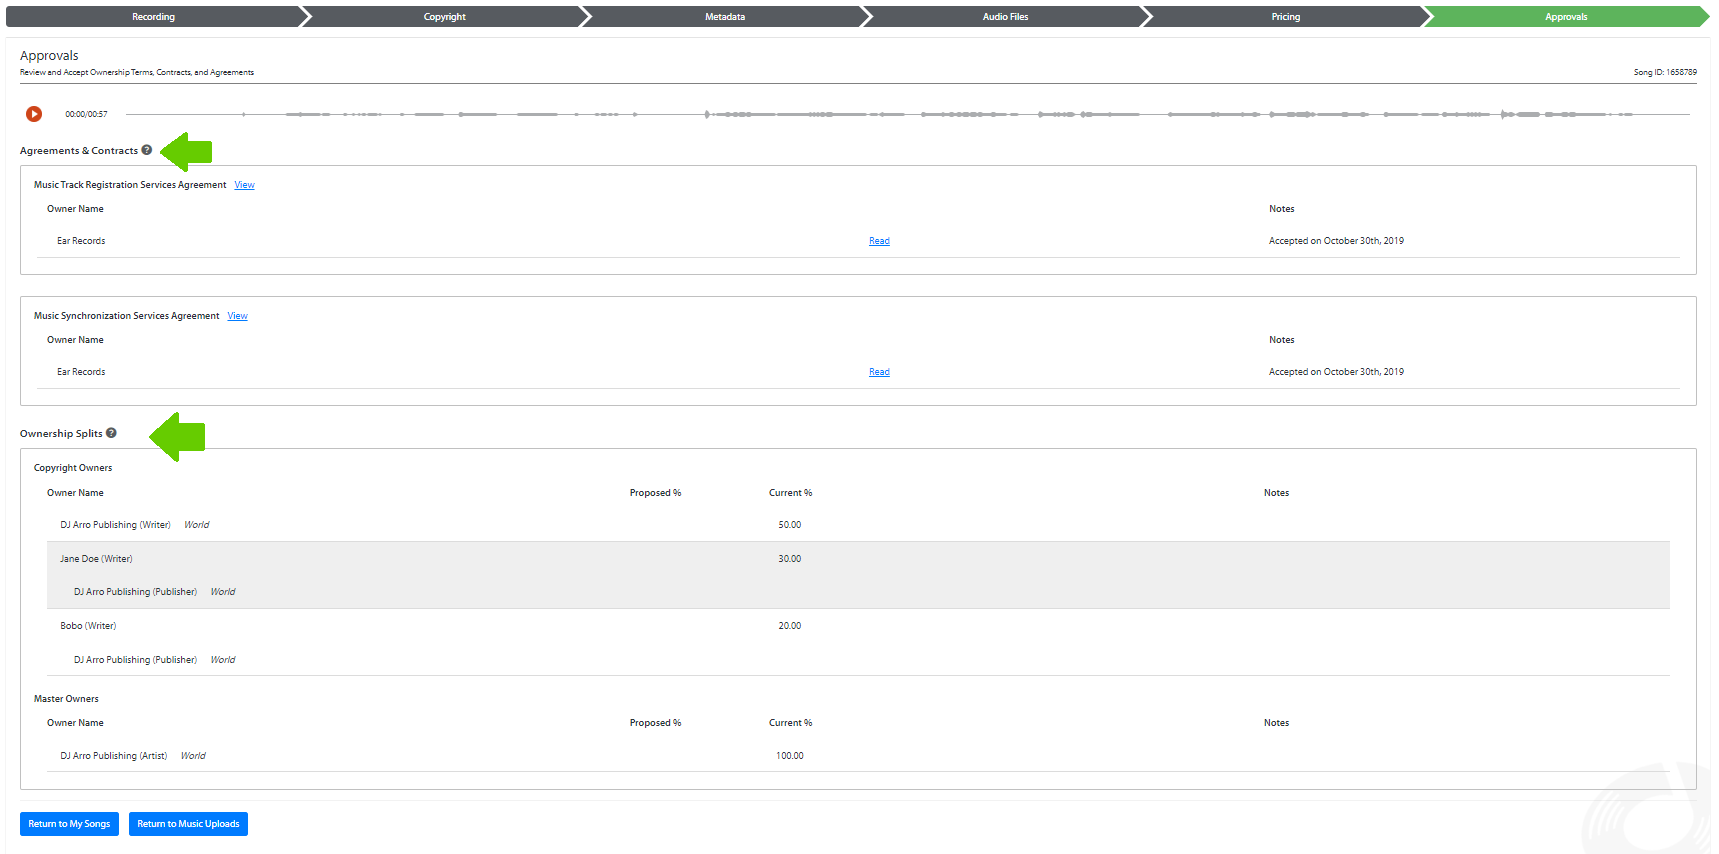Click Ear Records in Synchronization agreement
The image size is (1719, 854).
point(81,372)
